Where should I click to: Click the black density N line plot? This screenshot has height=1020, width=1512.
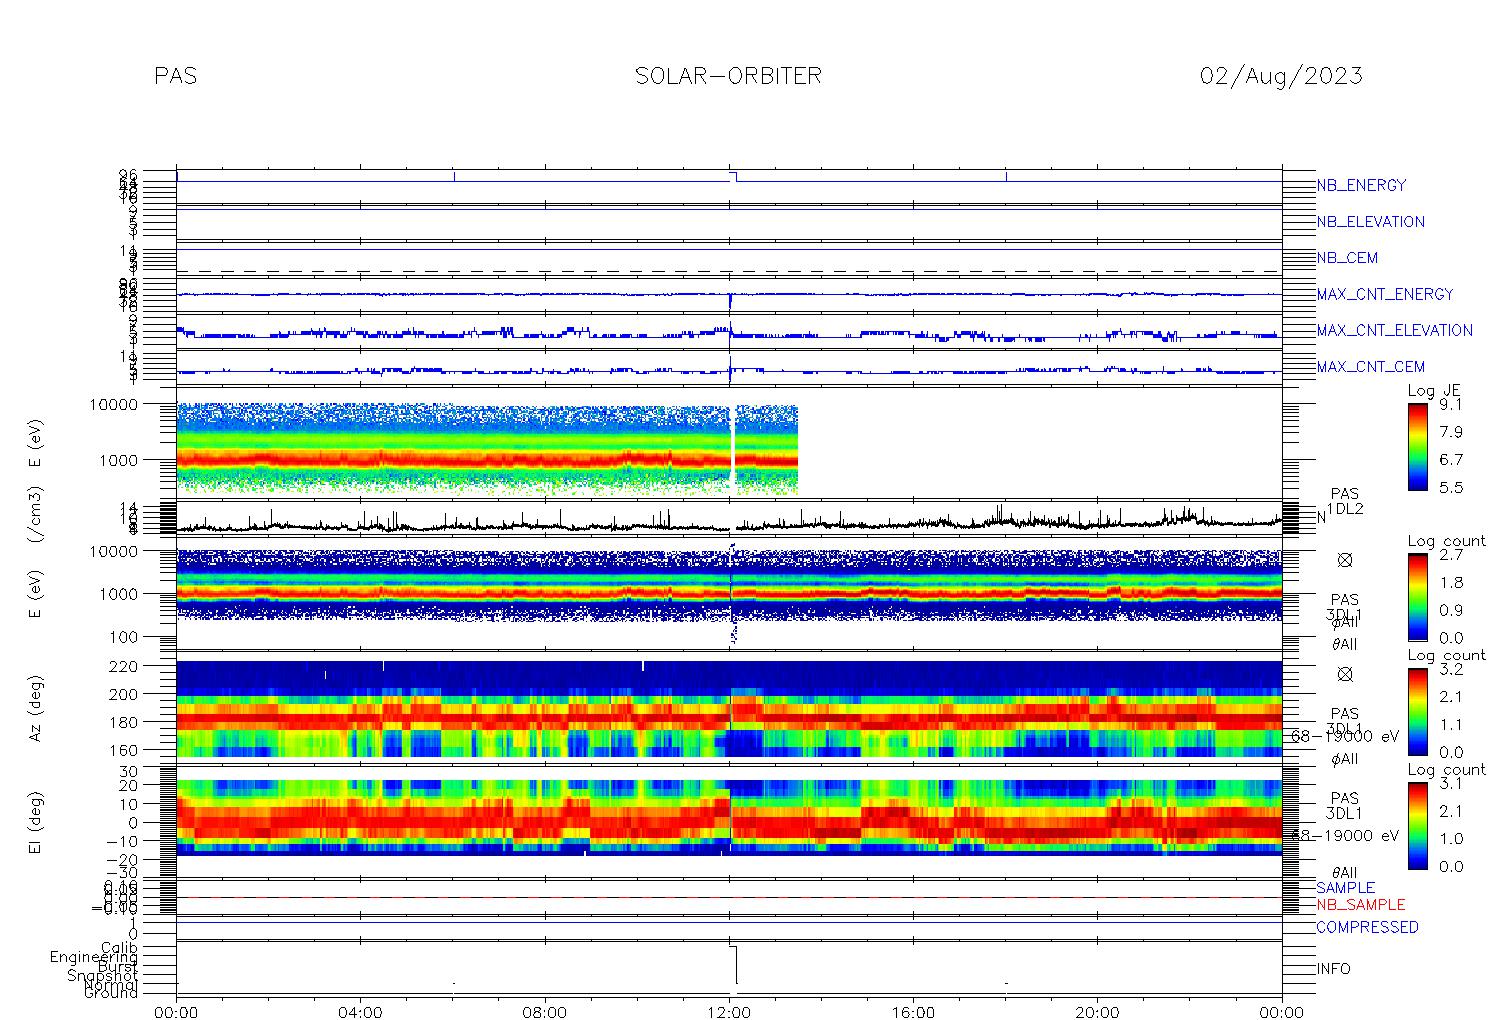click(x=729, y=522)
